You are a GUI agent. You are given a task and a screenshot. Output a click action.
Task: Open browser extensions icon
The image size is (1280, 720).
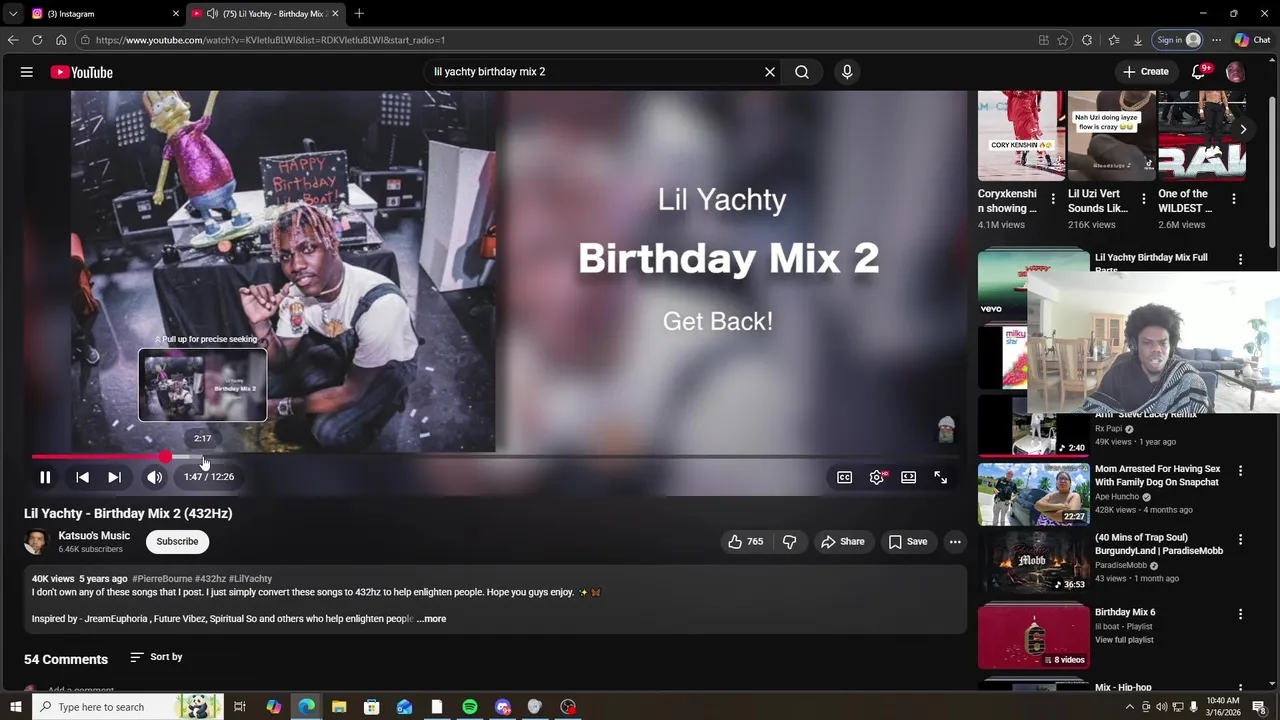point(1087,40)
